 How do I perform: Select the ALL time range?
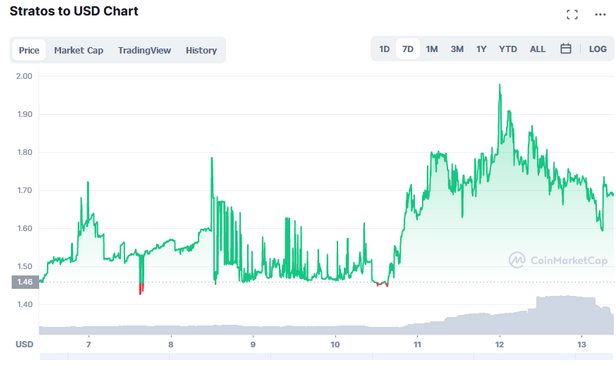tap(537, 49)
